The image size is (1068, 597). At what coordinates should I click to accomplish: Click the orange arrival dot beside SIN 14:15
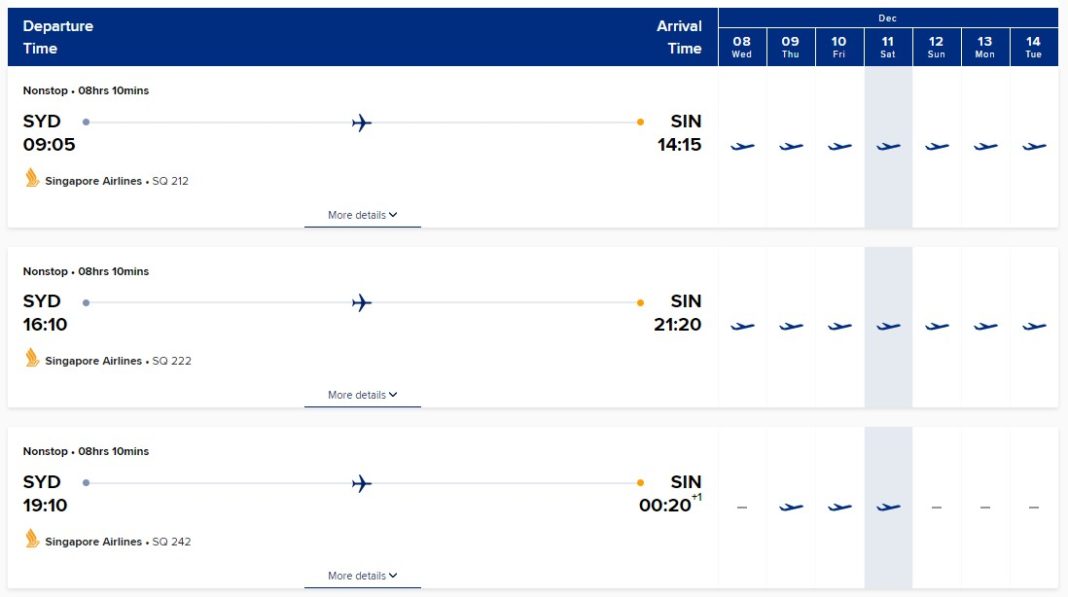[640, 122]
